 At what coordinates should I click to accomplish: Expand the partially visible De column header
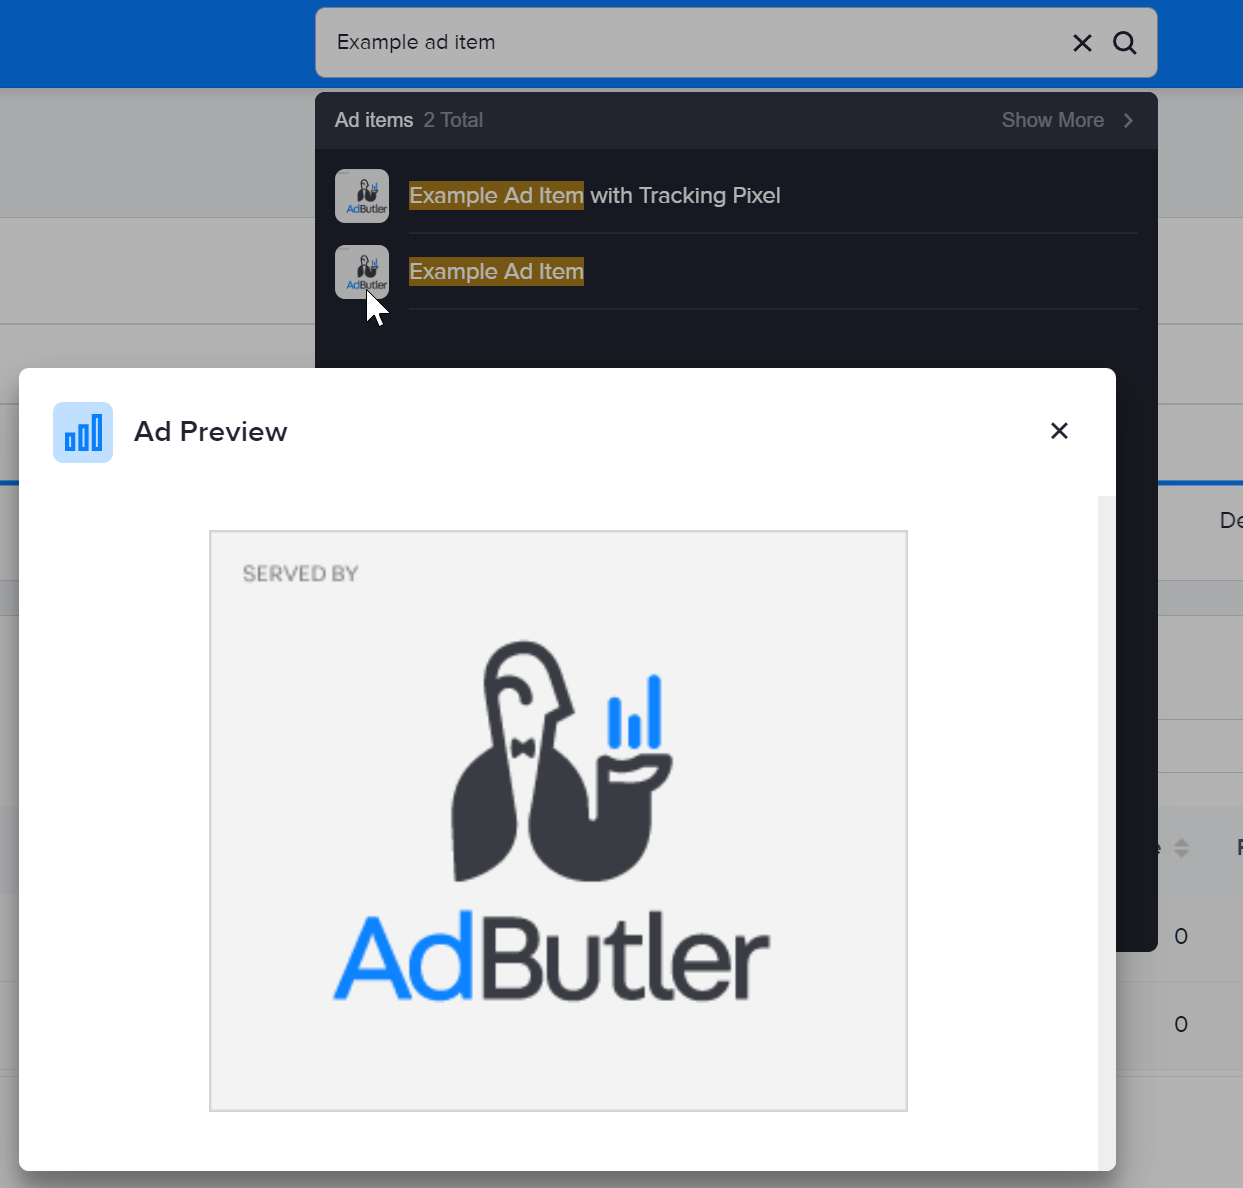click(x=1231, y=520)
